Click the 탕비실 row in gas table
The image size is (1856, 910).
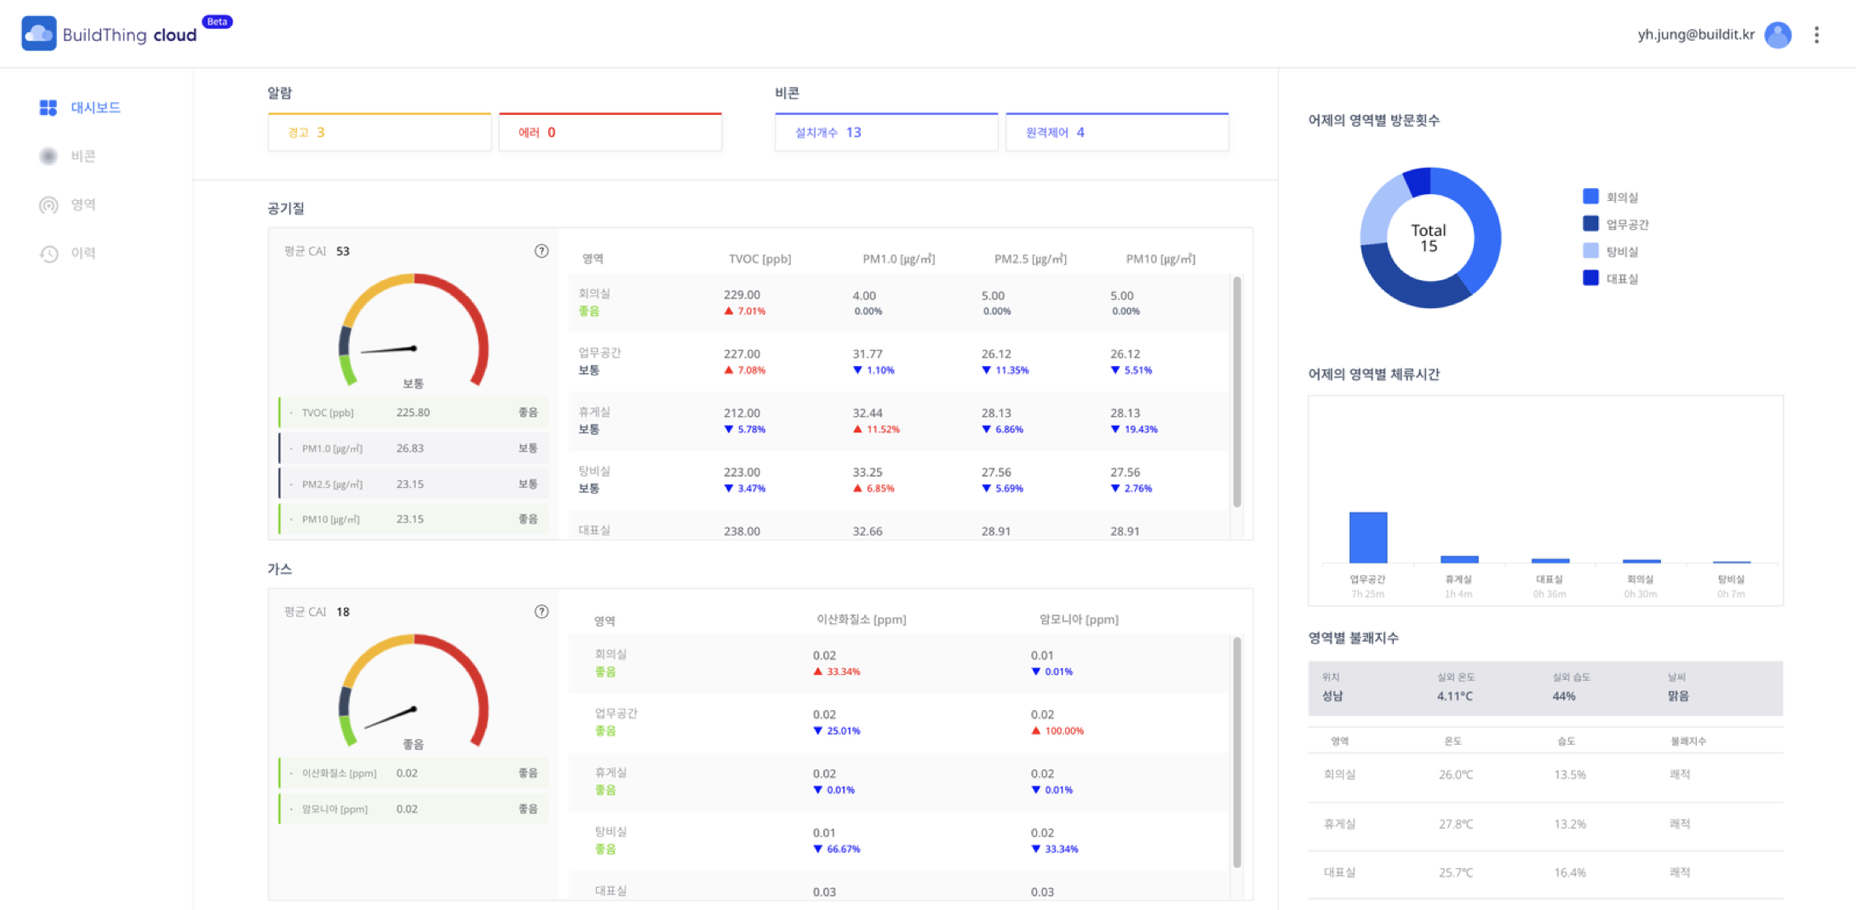point(899,840)
